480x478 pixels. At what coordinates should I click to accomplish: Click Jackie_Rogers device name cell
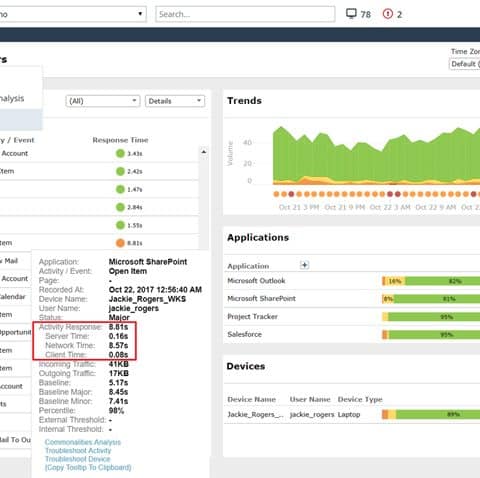[255, 414]
